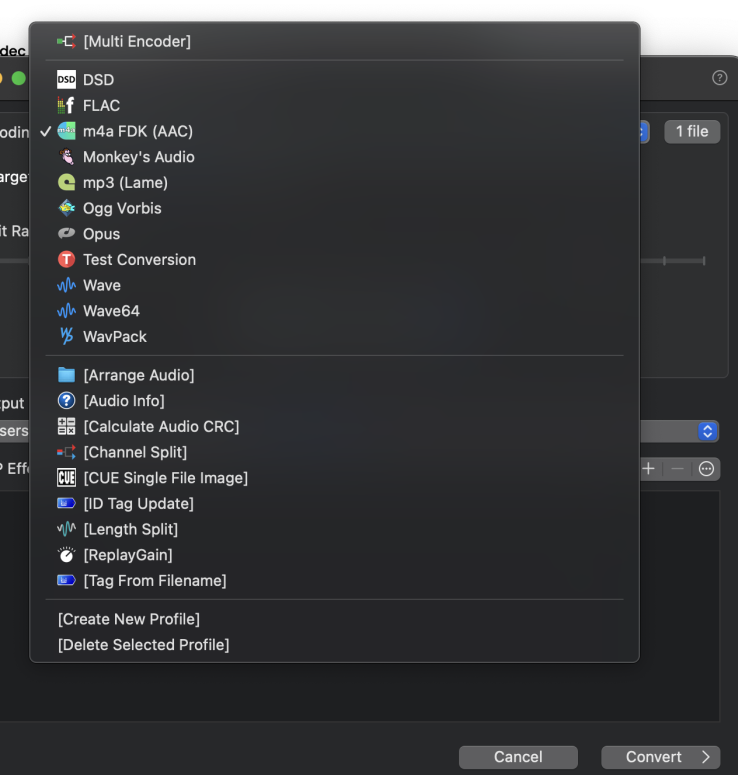Image resolution: width=738 pixels, height=775 pixels.
Task: Click the ID Tag Update tag icon
Action: click(x=66, y=504)
